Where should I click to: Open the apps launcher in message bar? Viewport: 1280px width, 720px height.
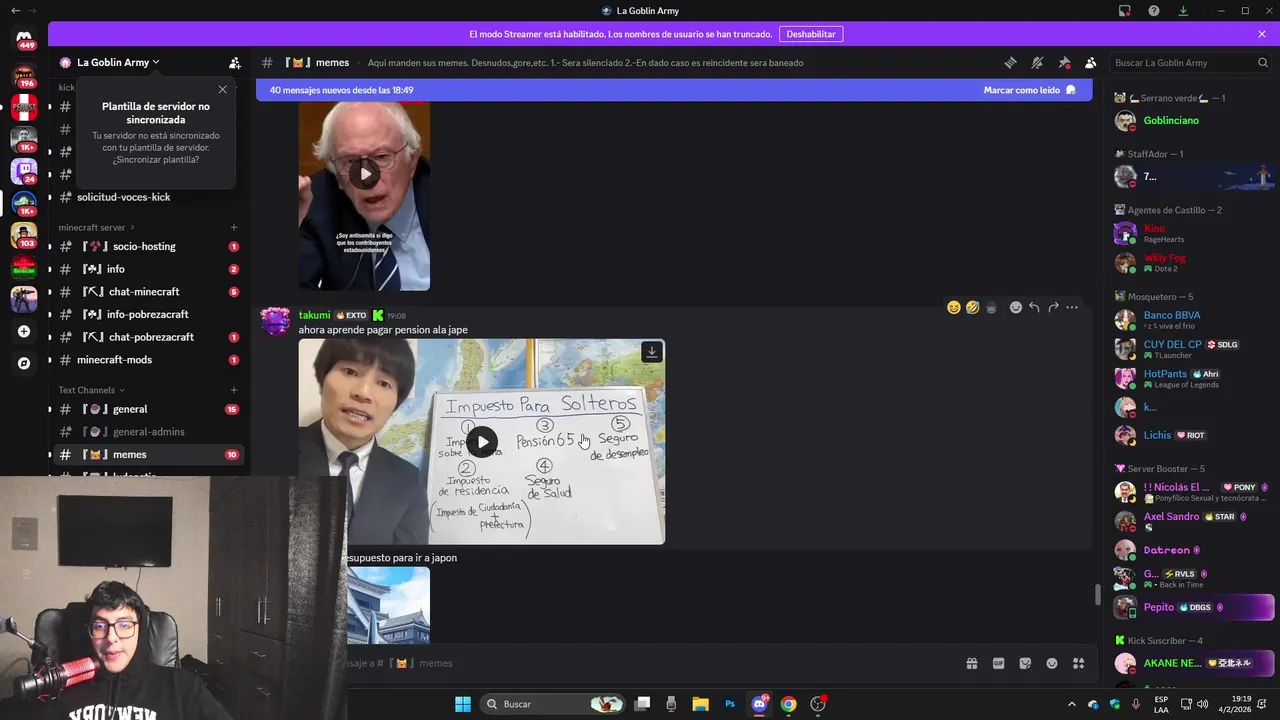pyautogui.click(x=1079, y=663)
